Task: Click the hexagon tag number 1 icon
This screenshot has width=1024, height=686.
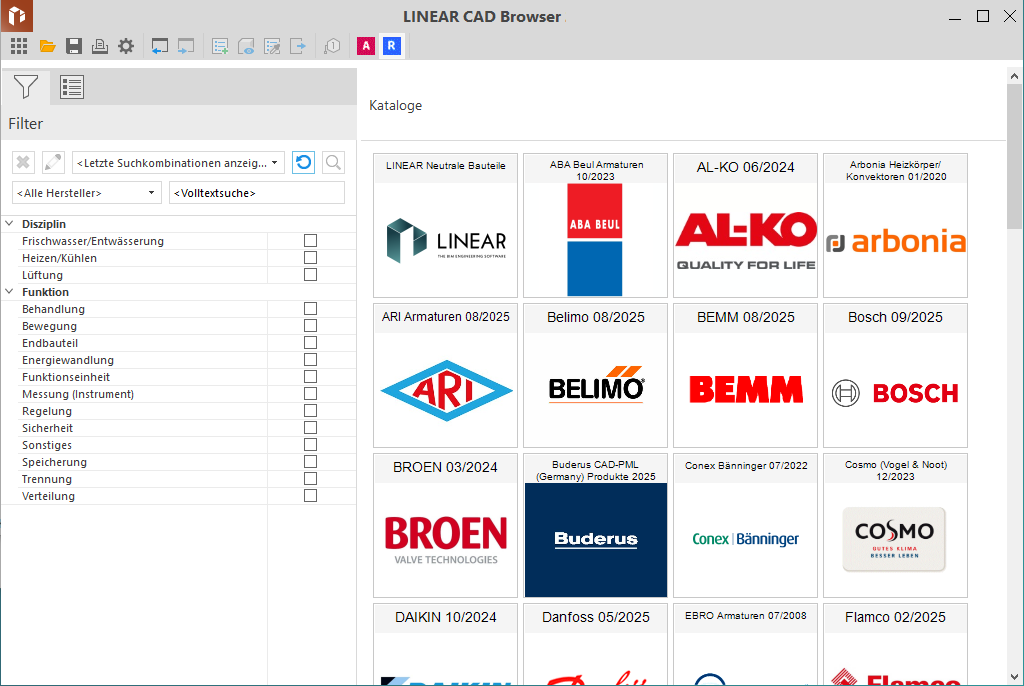Action: 332,46
